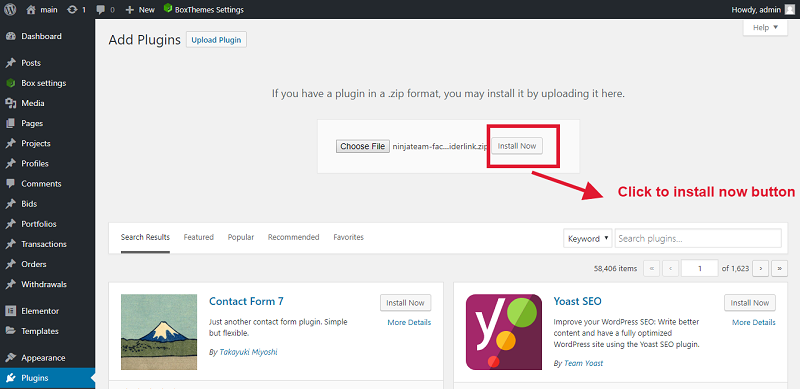Viewport: 800px width, 389px height.
Task: Open the Media menu item
Action: 47,103
